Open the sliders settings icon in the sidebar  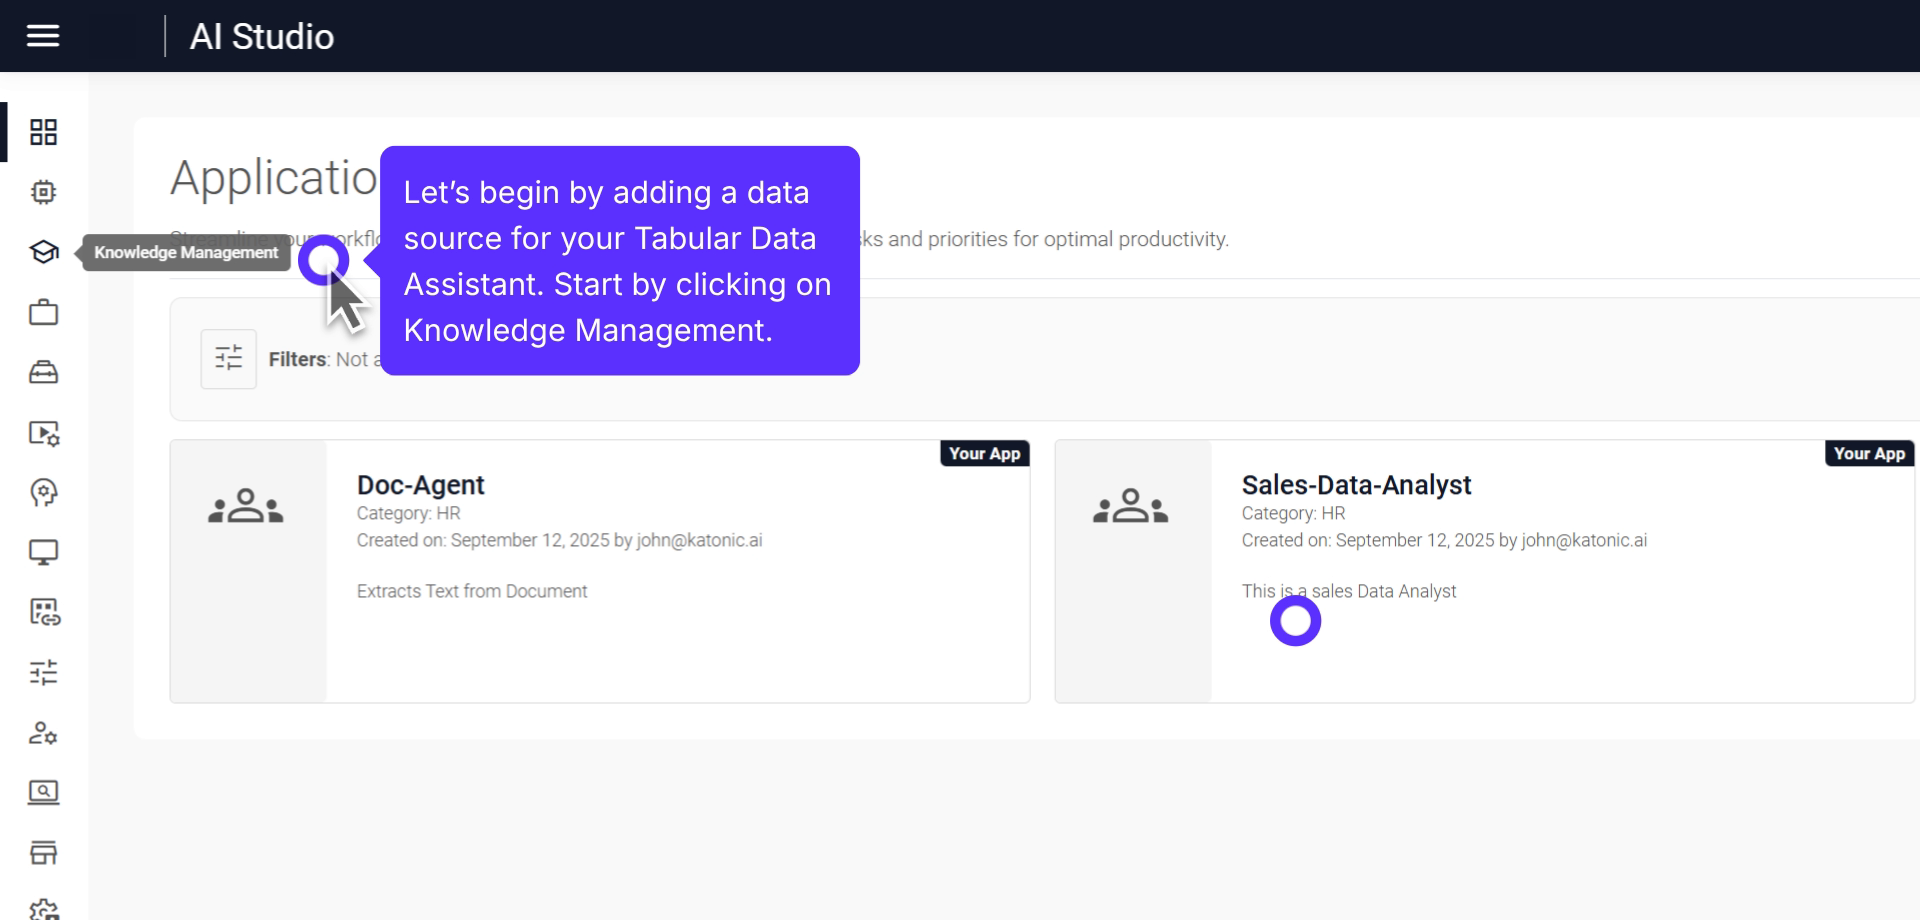pyautogui.click(x=44, y=673)
